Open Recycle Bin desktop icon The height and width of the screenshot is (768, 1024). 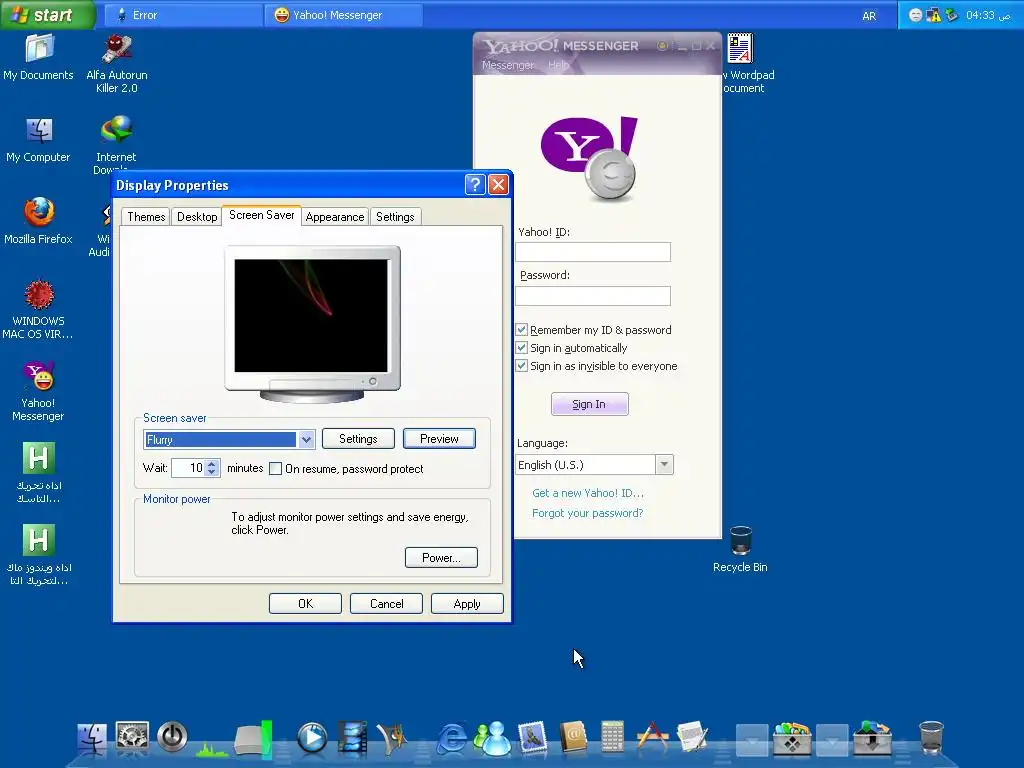pyautogui.click(x=740, y=549)
